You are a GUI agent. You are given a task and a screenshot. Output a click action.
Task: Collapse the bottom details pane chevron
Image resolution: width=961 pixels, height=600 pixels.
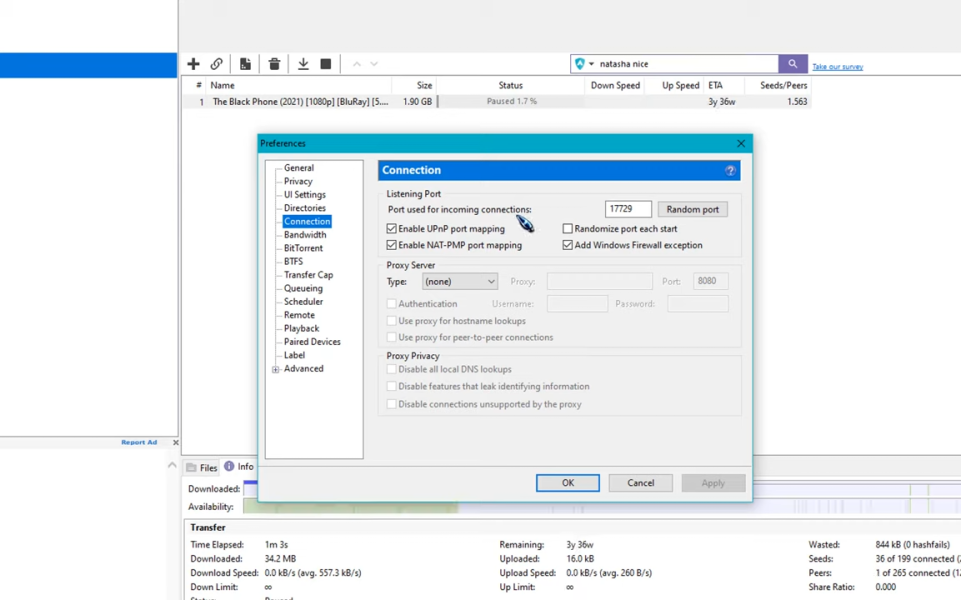coord(172,466)
